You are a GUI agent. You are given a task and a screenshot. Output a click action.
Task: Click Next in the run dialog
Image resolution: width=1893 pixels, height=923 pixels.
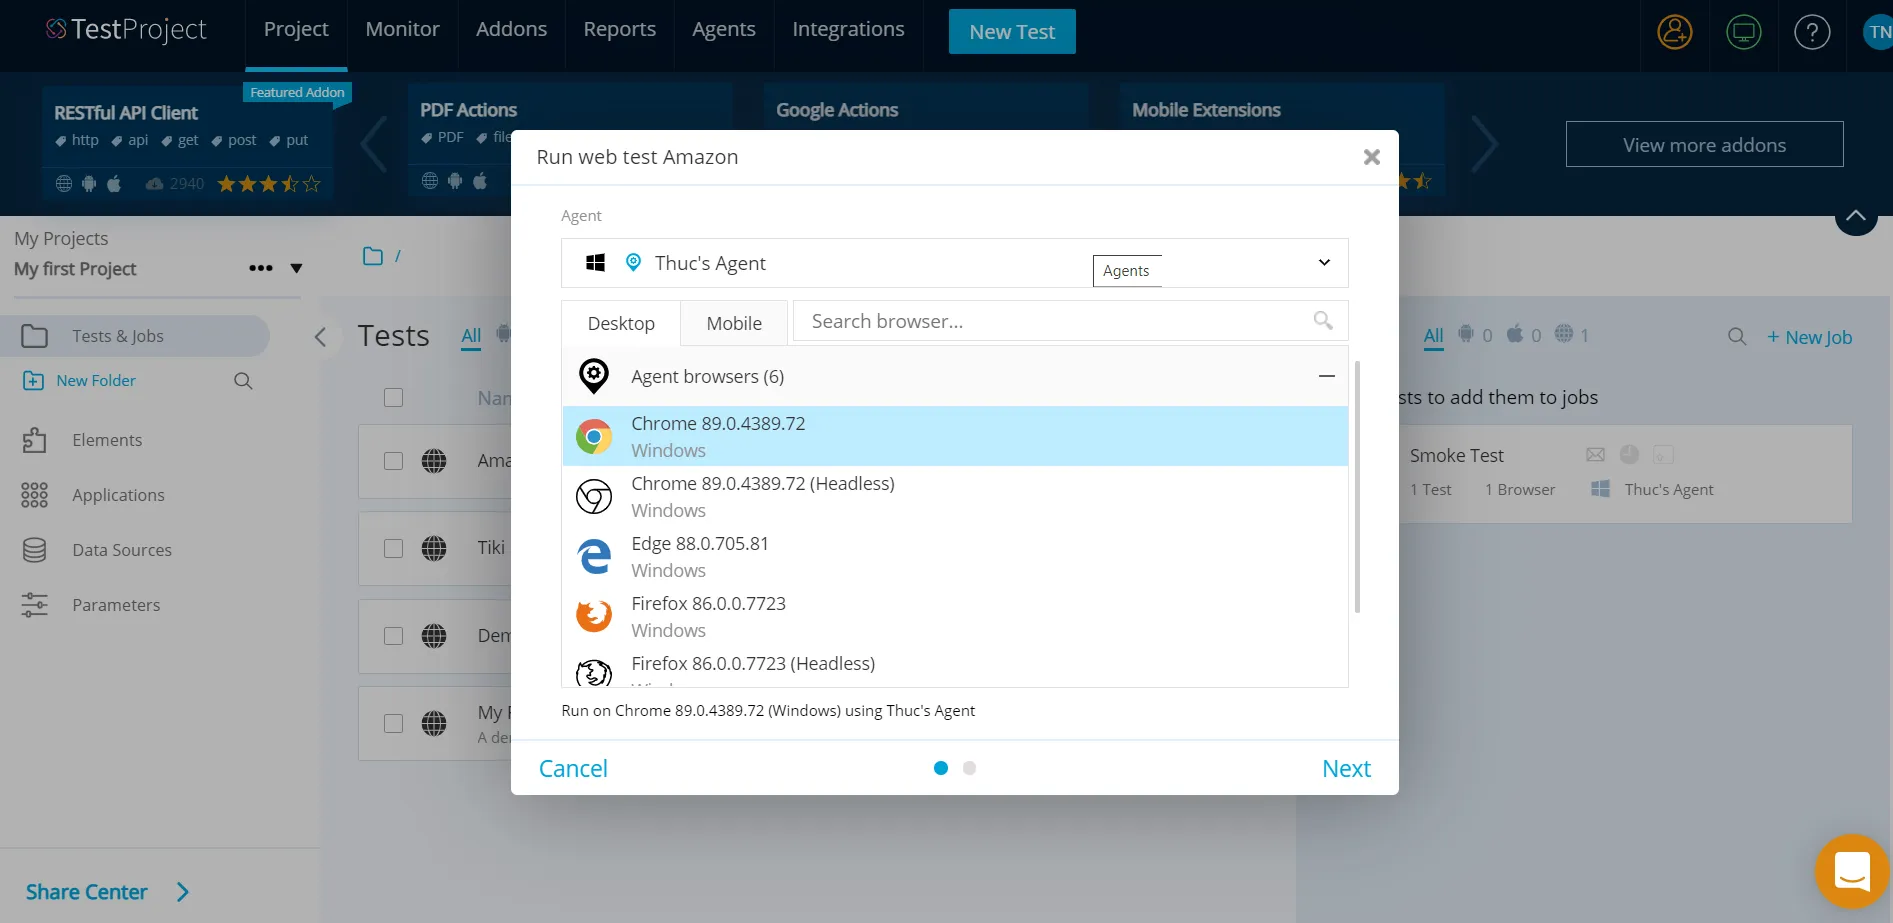click(1345, 768)
